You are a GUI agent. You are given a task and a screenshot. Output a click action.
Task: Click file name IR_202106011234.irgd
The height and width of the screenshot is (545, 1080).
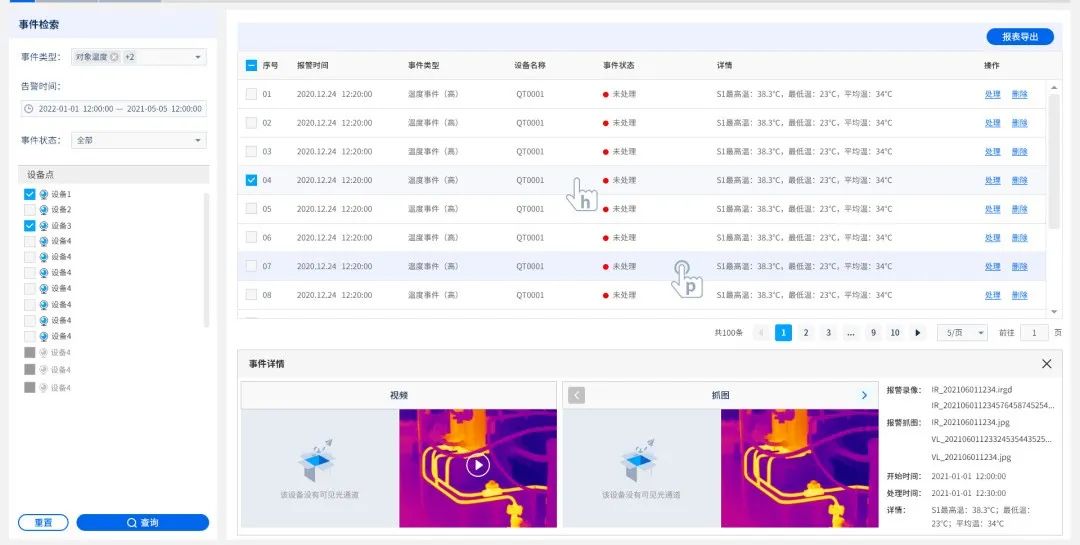pyautogui.click(x=972, y=389)
